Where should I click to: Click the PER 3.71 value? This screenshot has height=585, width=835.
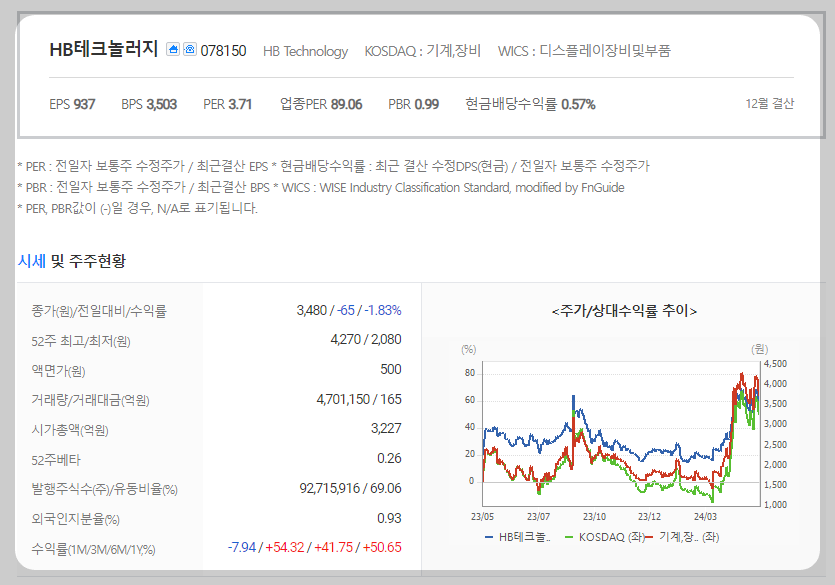point(227,104)
